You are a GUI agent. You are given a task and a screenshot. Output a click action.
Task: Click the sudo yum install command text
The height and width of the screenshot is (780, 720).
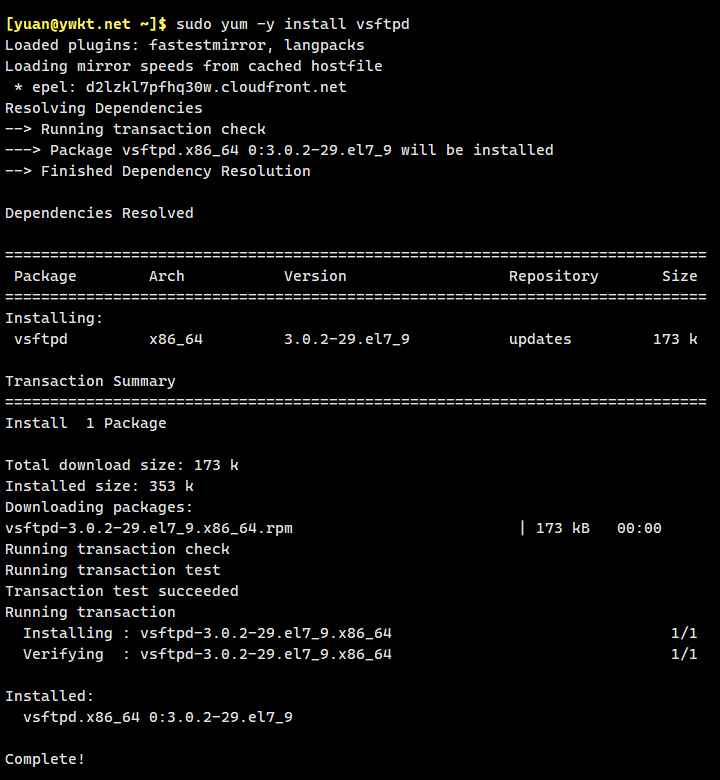click(x=293, y=24)
